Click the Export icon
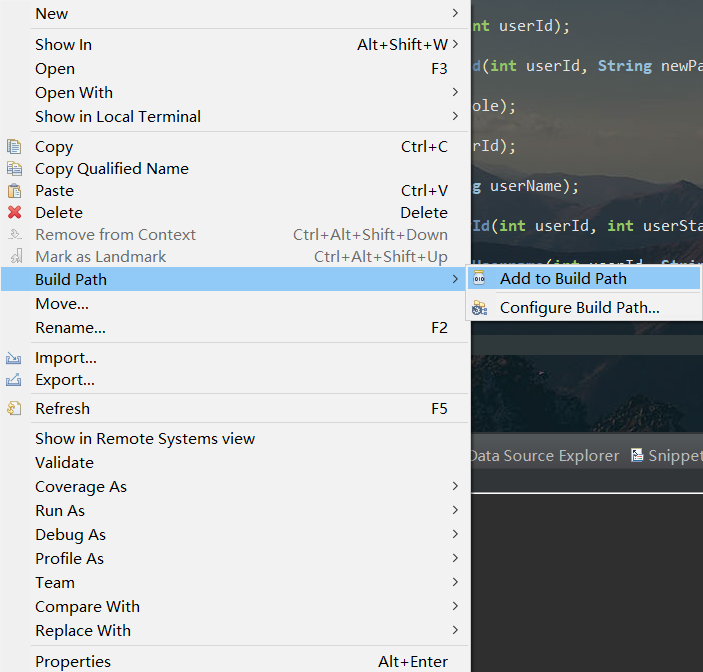Viewport: 703px width, 672px height. click(x=13, y=380)
